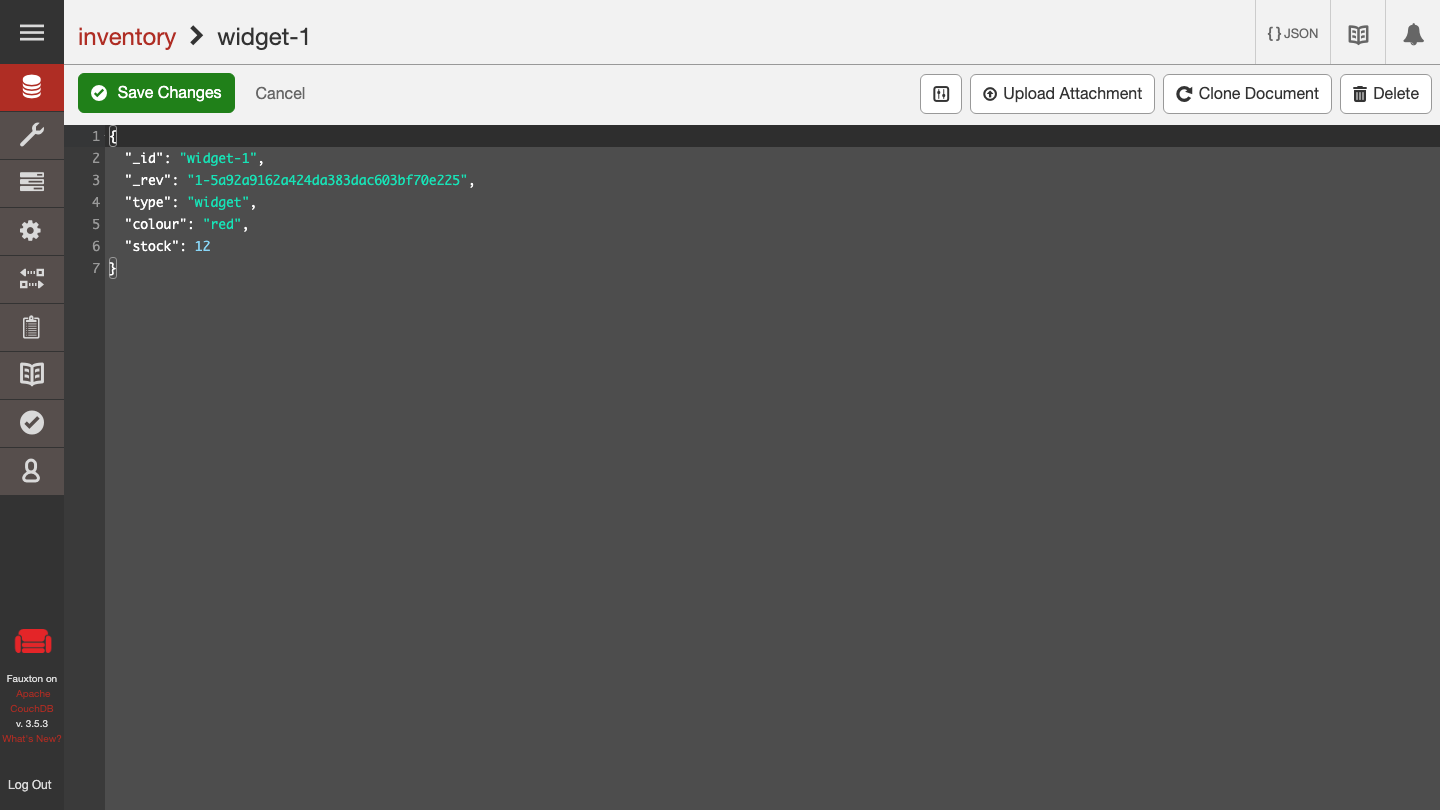Open Verify Installation checkmark icon

point(32,423)
